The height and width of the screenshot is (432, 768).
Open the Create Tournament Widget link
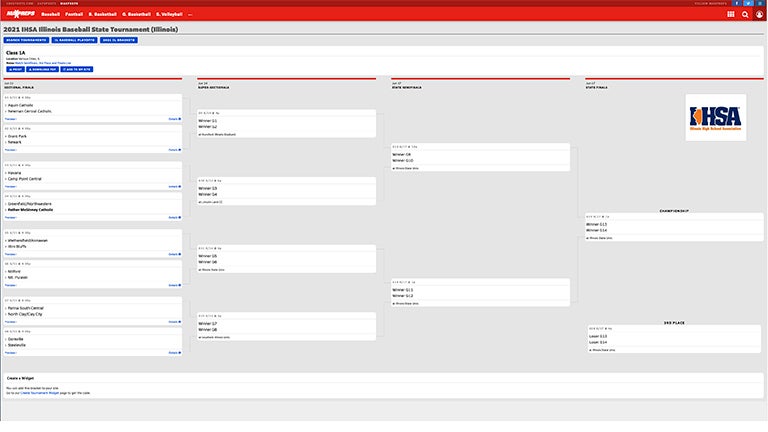[40, 393]
